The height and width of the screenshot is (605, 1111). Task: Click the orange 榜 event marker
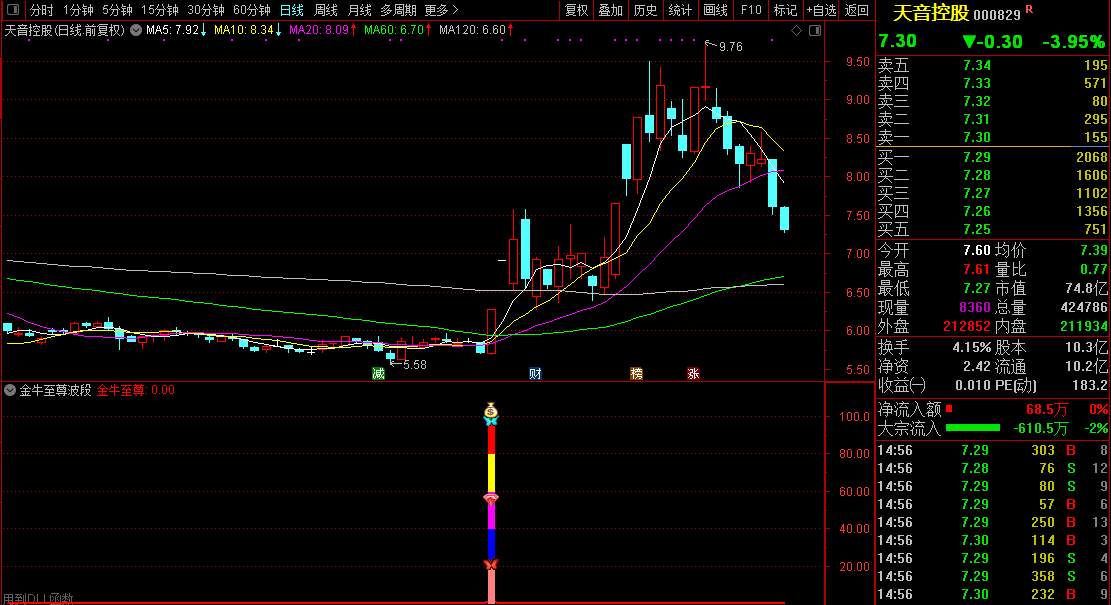pyautogui.click(x=636, y=374)
